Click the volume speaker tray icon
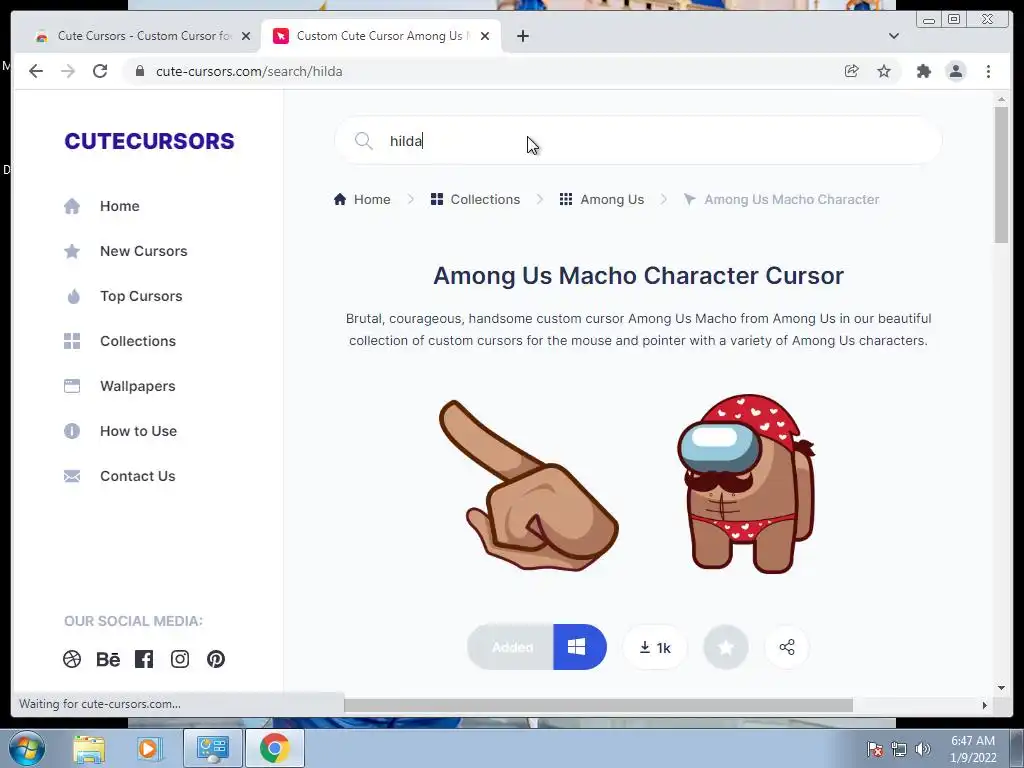Viewport: 1024px width, 768px height. (x=923, y=749)
